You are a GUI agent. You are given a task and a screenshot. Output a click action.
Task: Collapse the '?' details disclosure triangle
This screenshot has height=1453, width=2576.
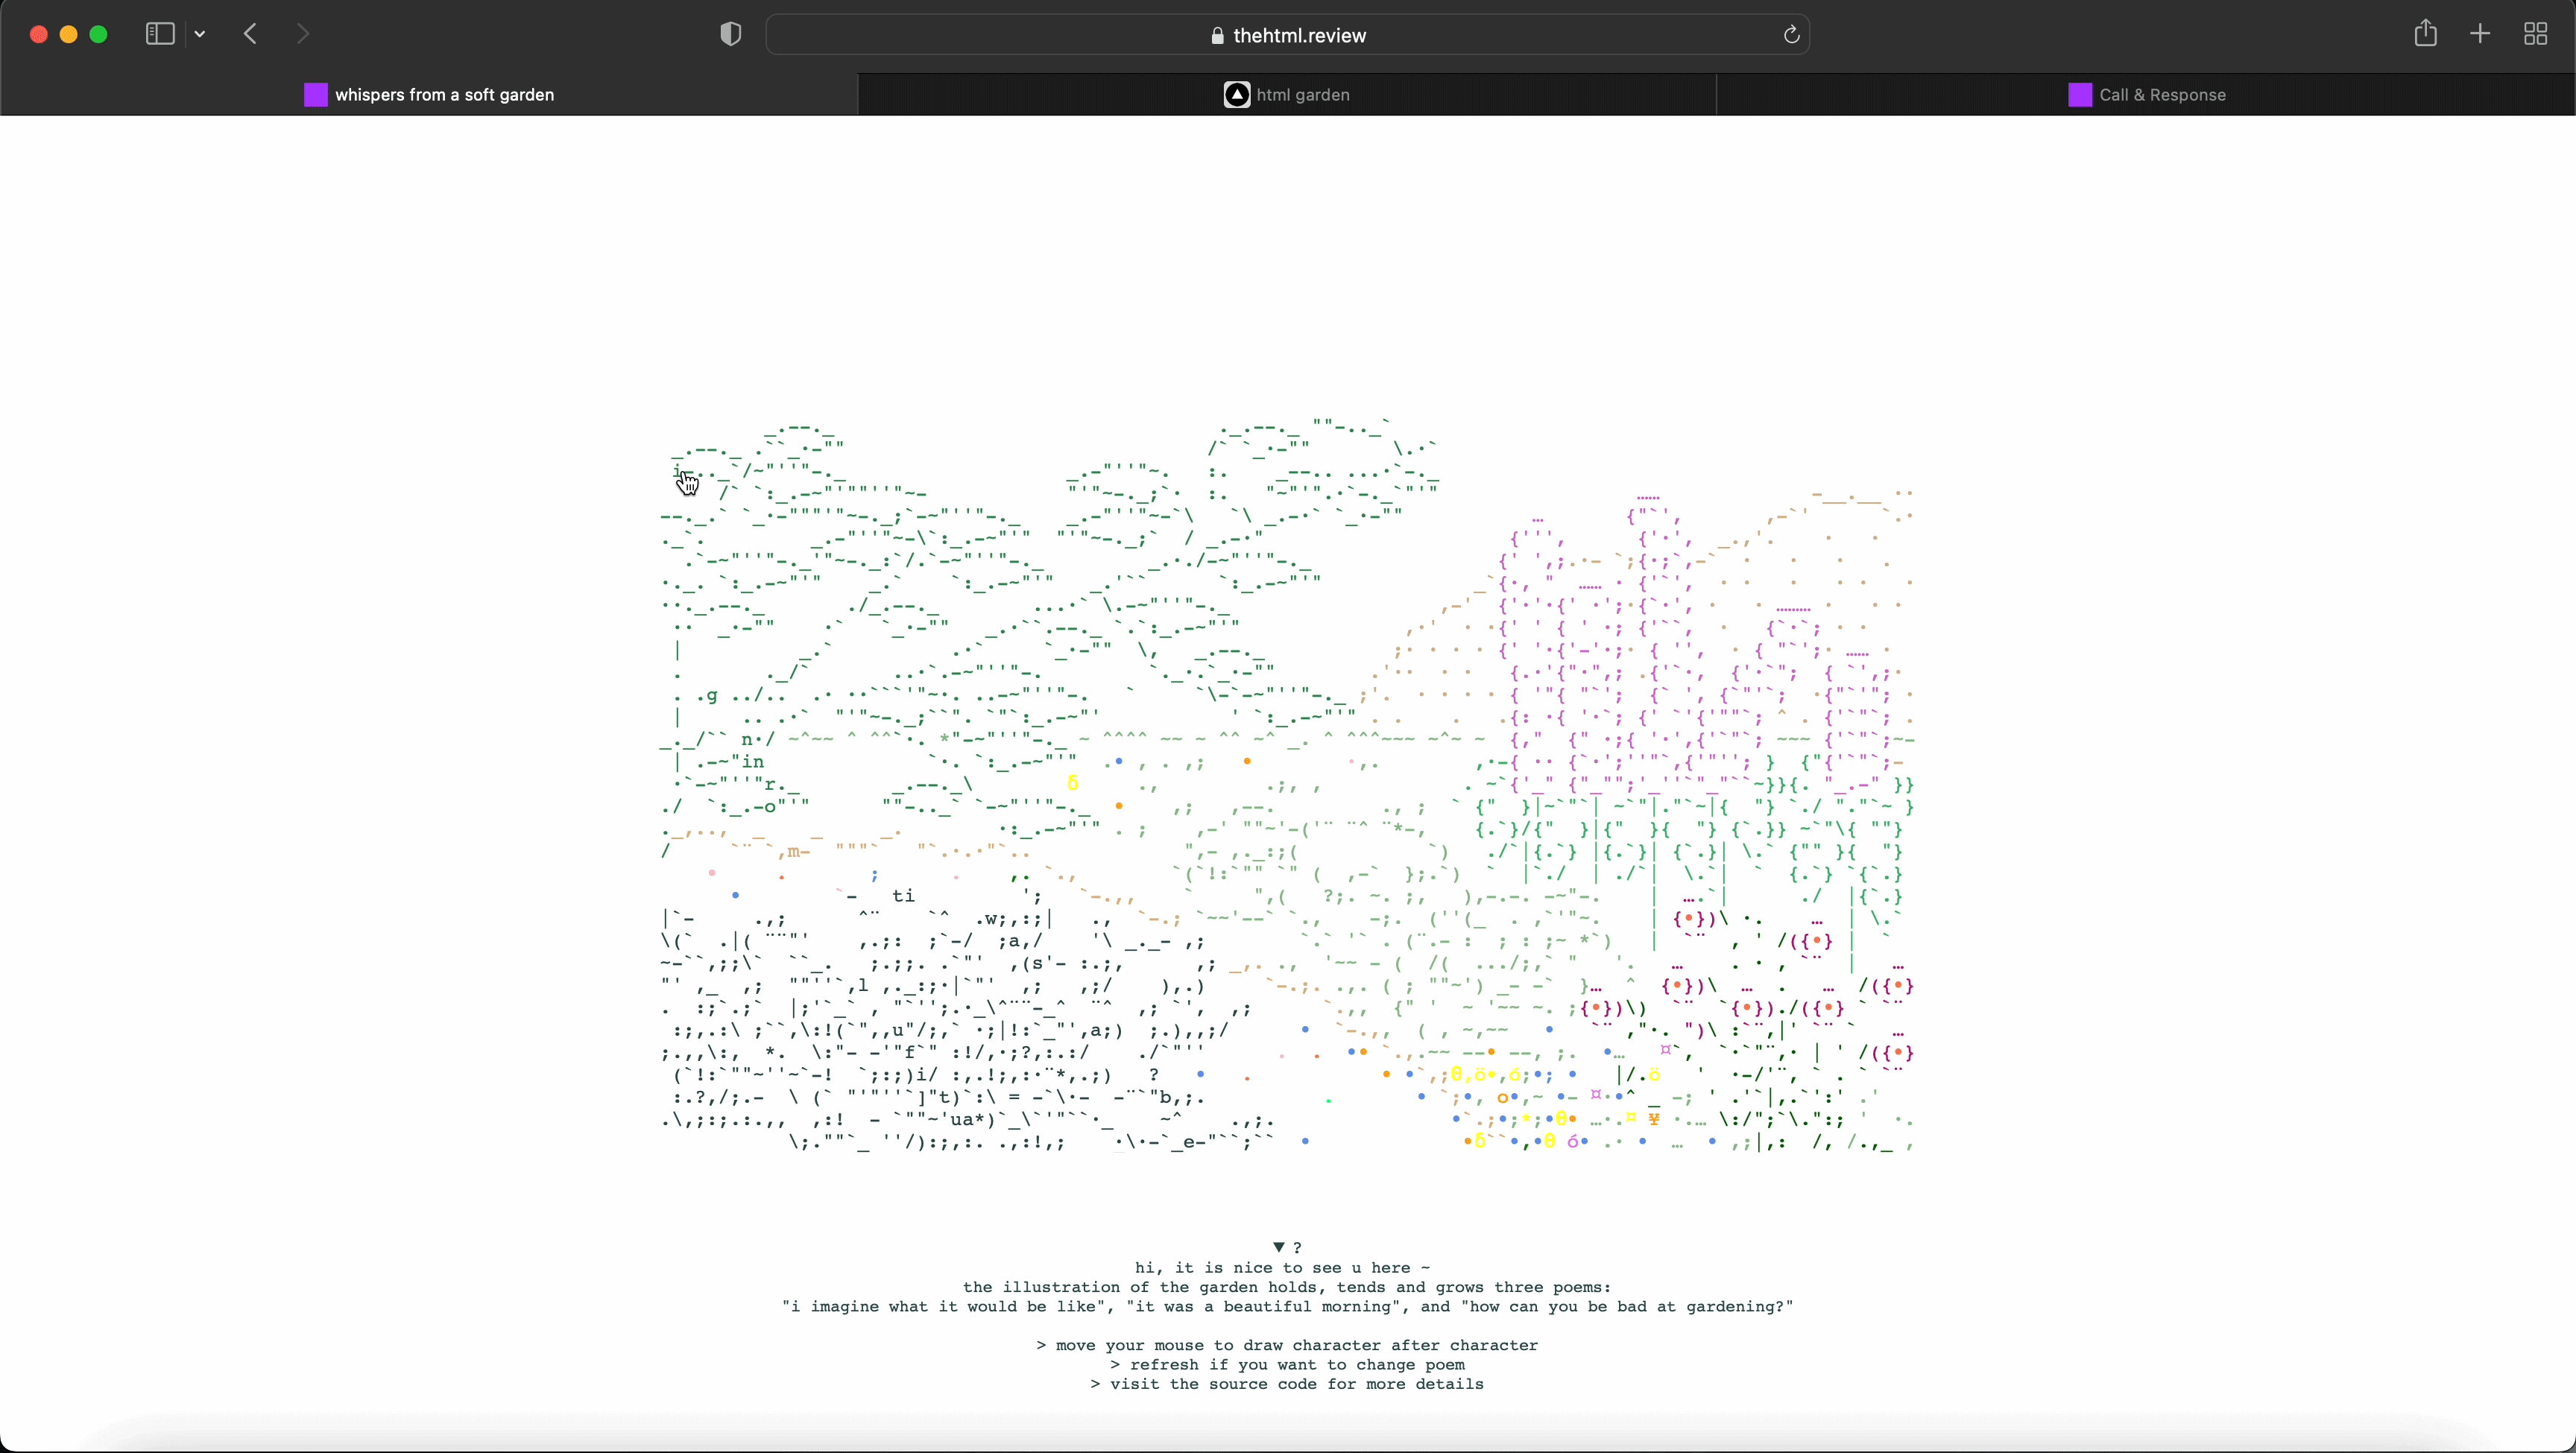[1279, 1247]
